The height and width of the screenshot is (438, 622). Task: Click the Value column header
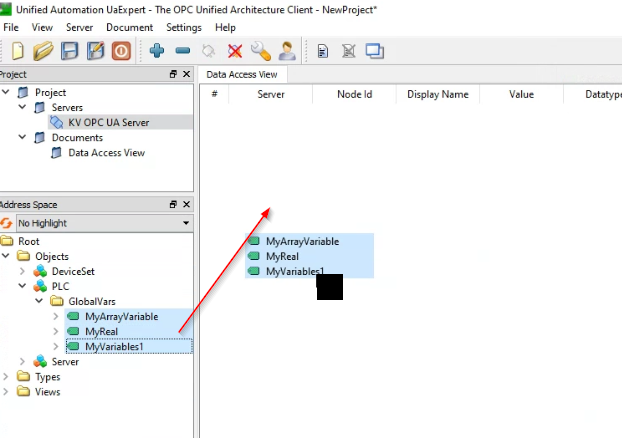pyautogui.click(x=521, y=94)
